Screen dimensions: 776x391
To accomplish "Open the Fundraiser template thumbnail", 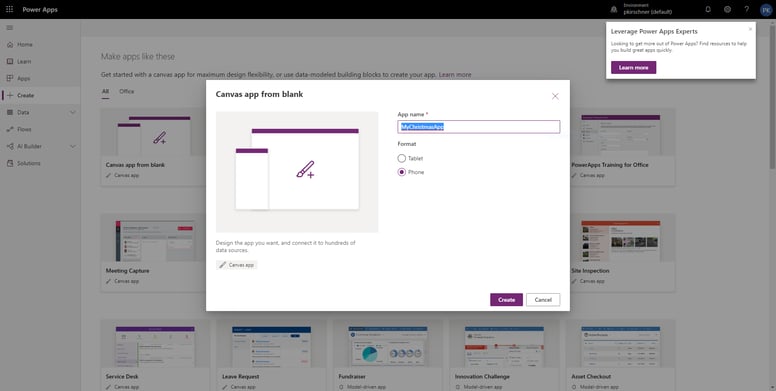I will click(388, 346).
